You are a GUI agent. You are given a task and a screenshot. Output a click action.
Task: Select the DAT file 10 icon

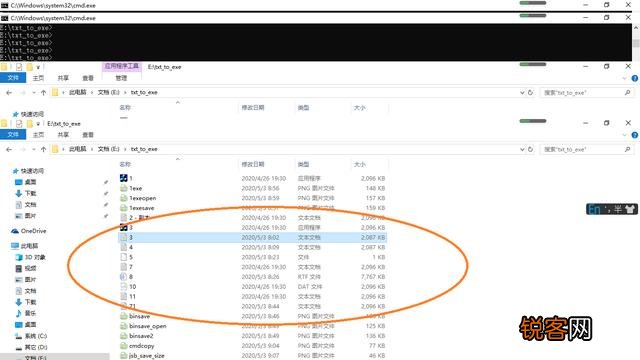coord(124,287)
